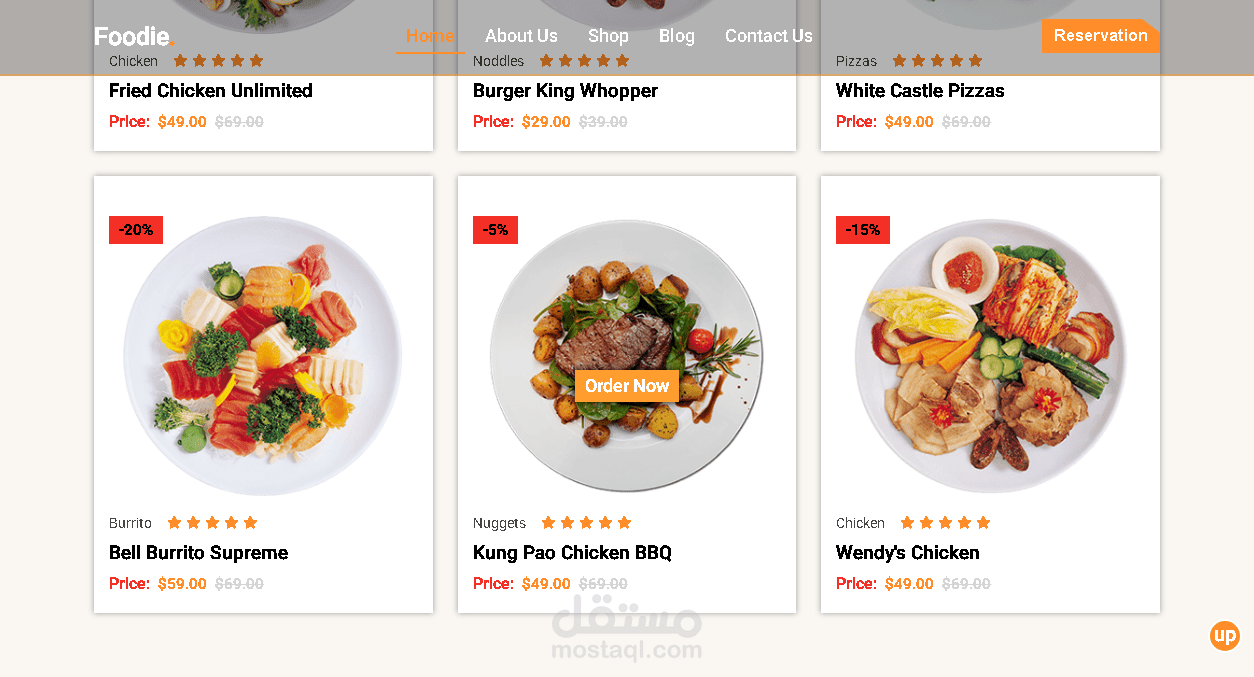Viewport: 1254px width, 677px height.
Task: Open the Home menu item
Action: point(430,36)
